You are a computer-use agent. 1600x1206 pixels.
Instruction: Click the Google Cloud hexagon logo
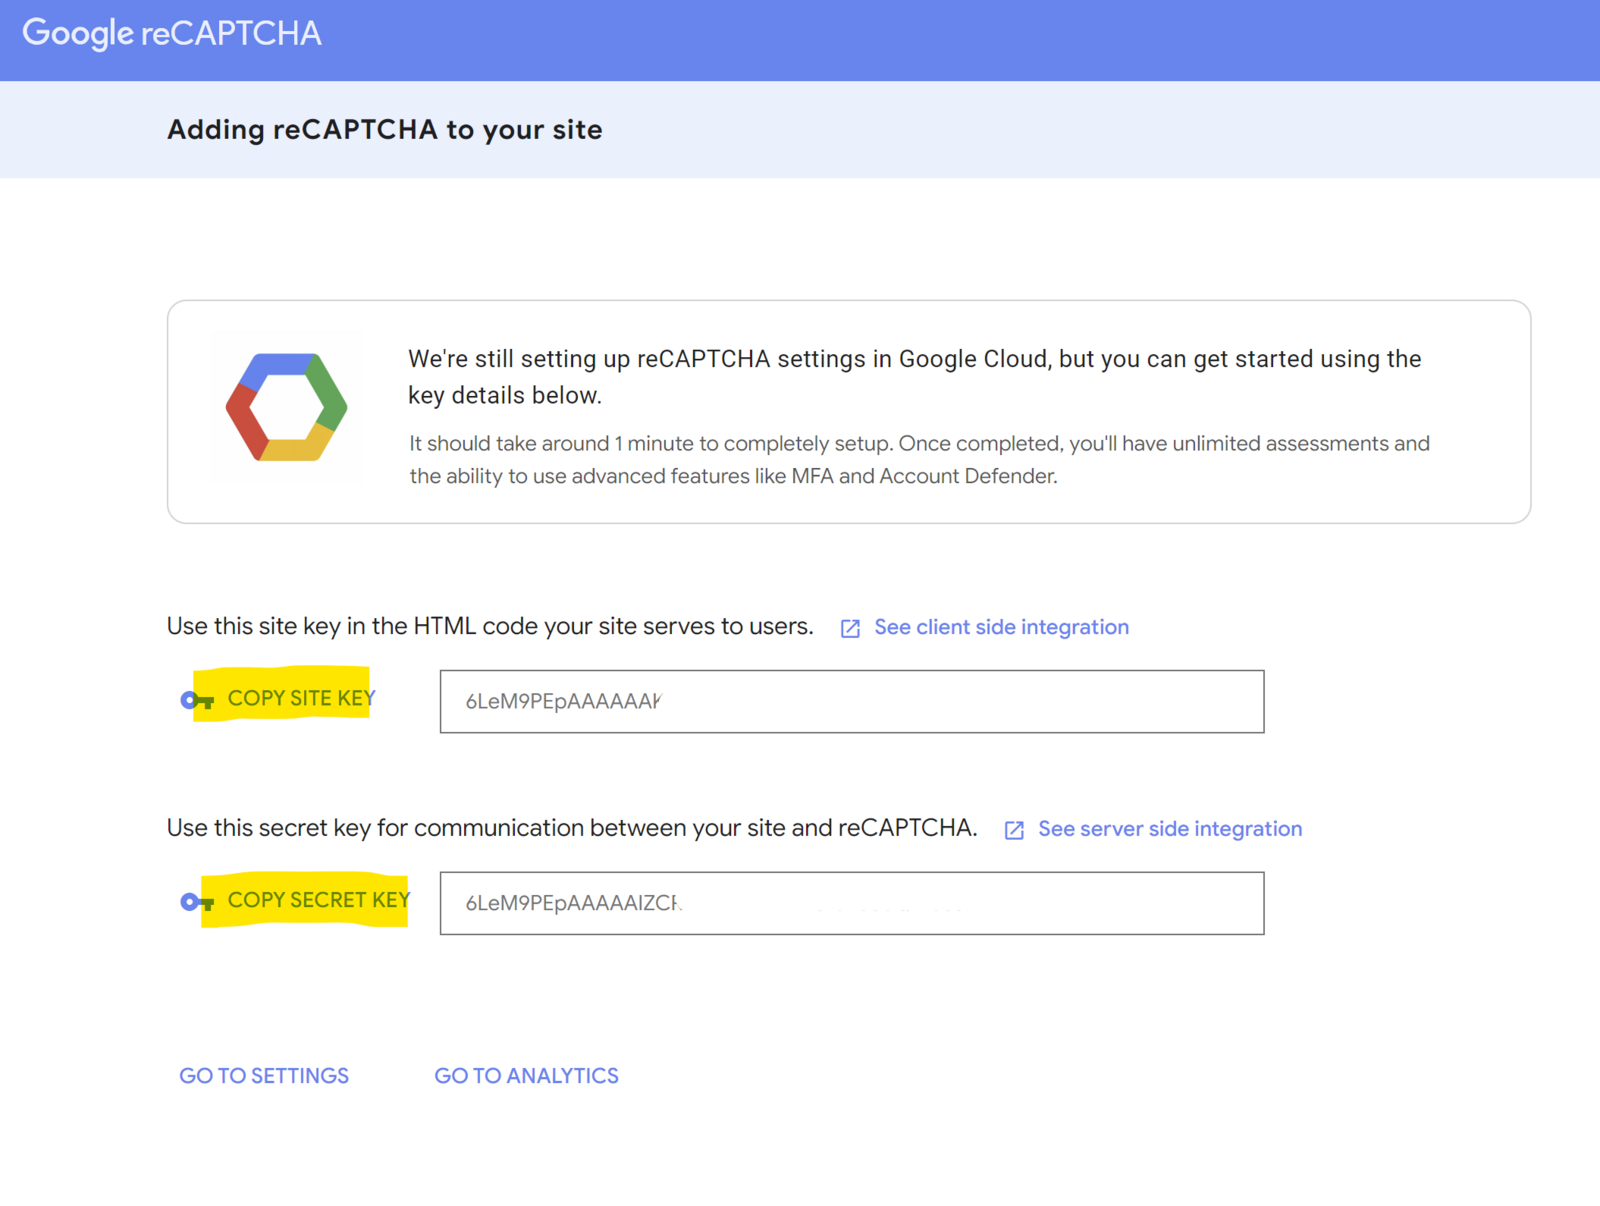pos(287,407)
